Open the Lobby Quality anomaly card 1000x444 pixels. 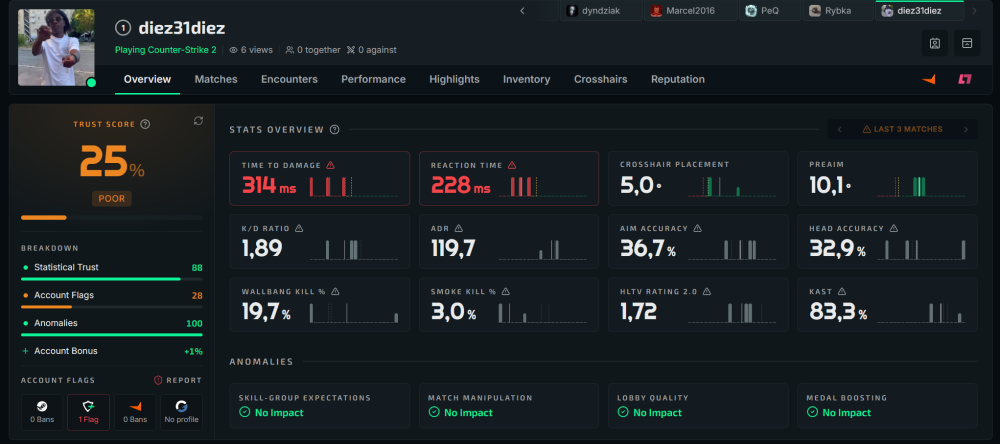pyautogui.click(x=698, y=406)
